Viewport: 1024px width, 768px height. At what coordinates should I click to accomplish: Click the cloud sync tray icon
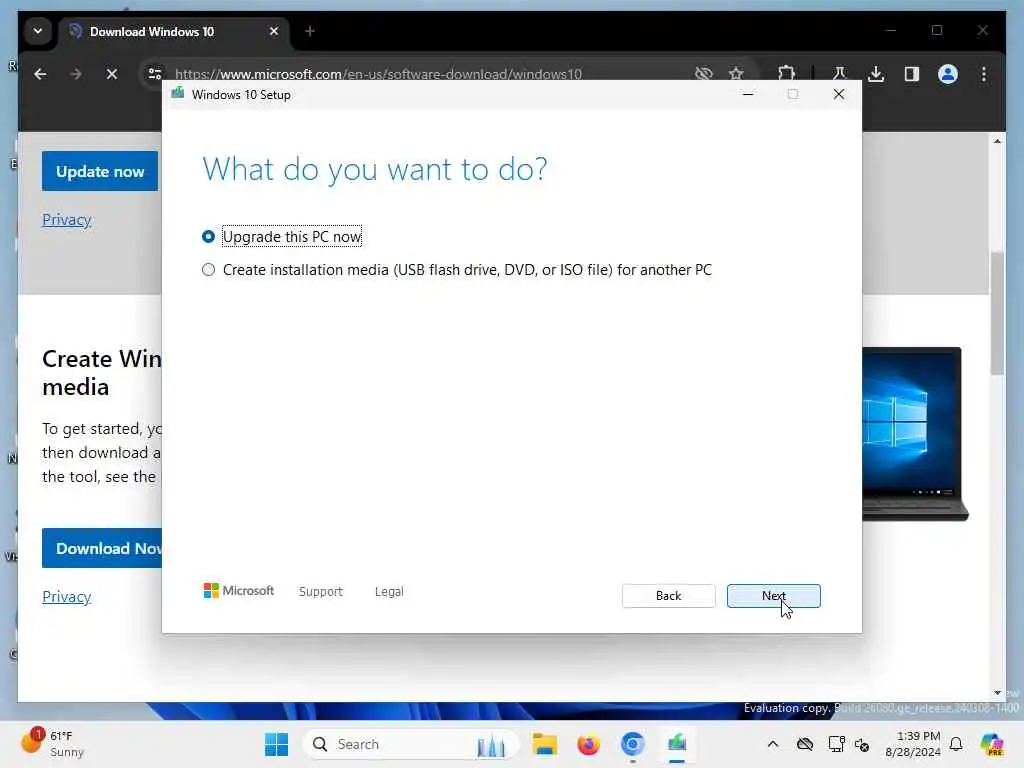pyautogui.click(x=805, y=744)
